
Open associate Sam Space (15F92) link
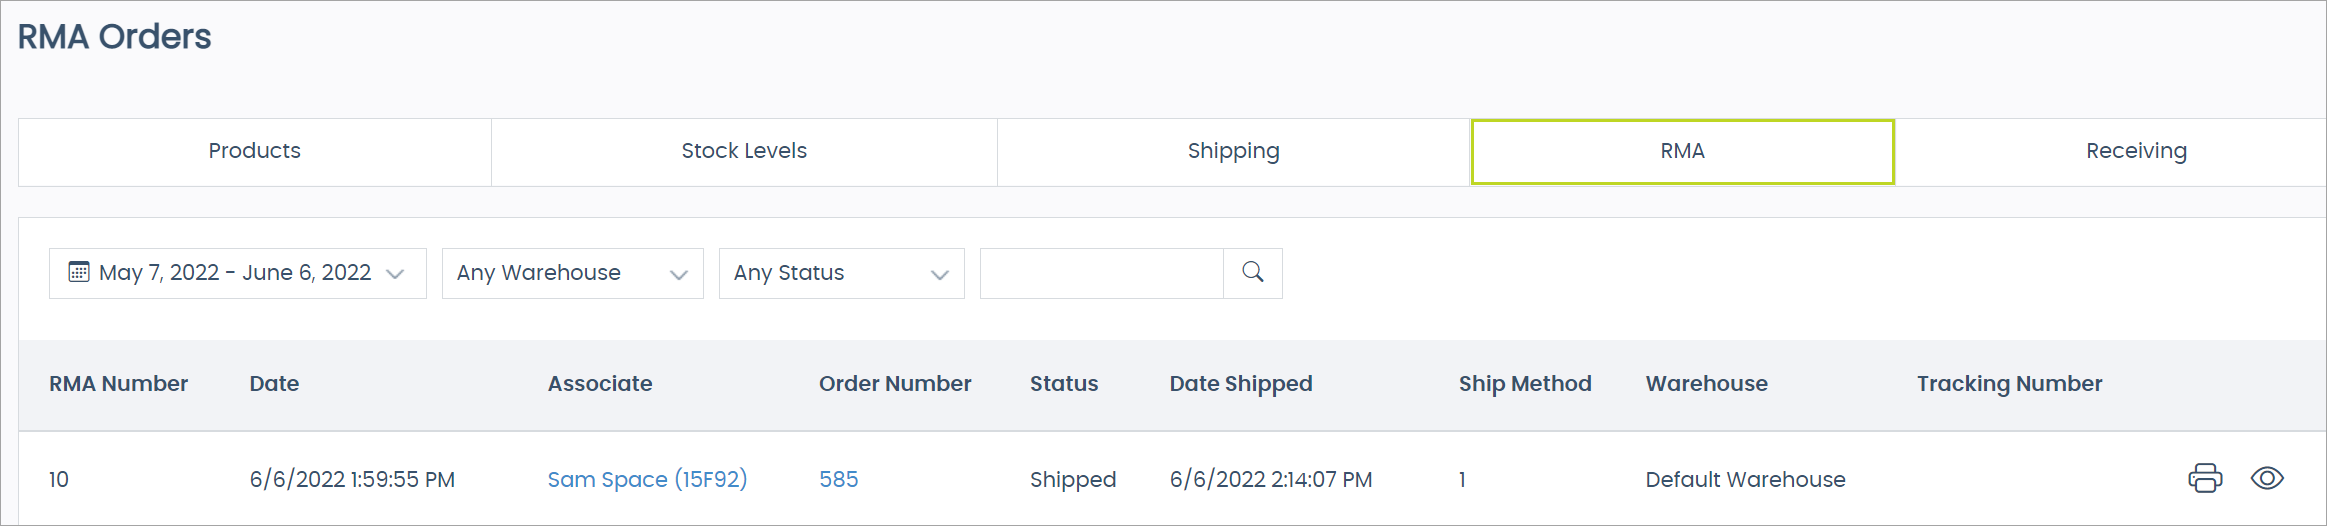647,479
